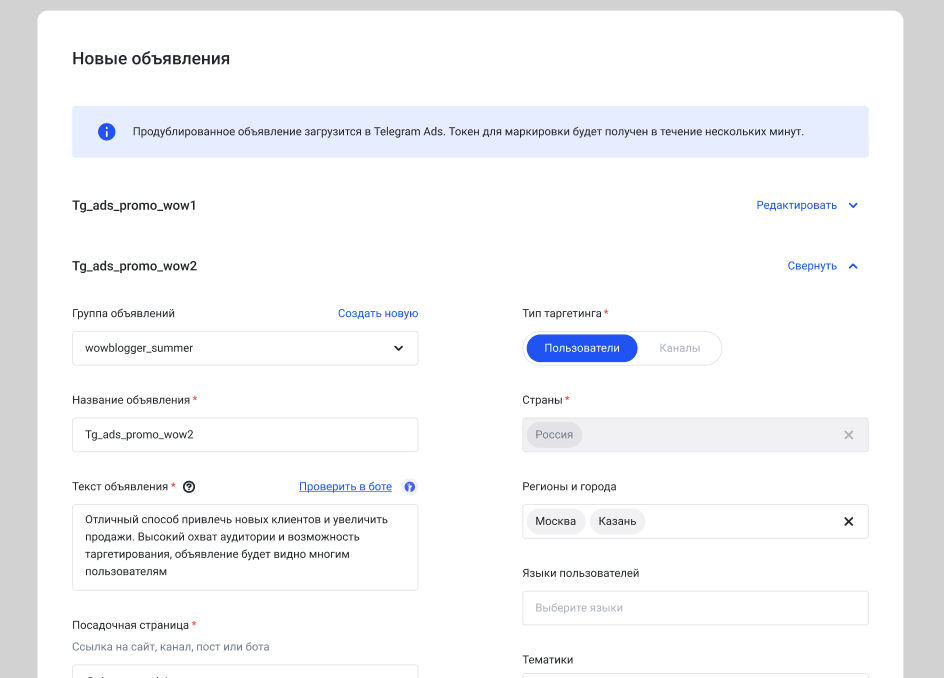Remove the Россия country chip via its X
944x678 pixels.
pos(848,434)
